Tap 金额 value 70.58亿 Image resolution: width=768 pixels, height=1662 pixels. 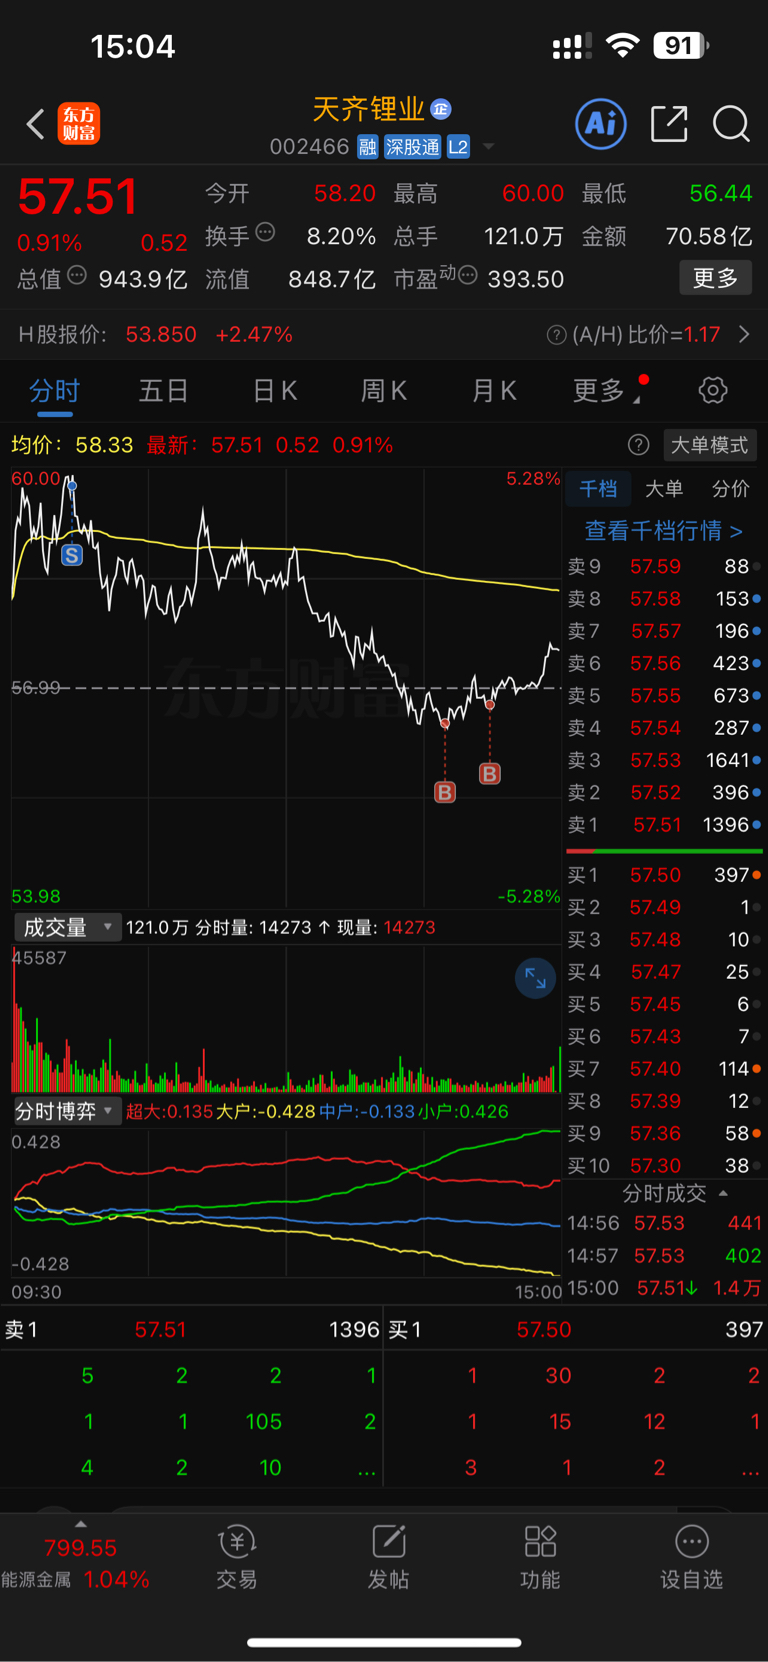(x=709, y=237)
